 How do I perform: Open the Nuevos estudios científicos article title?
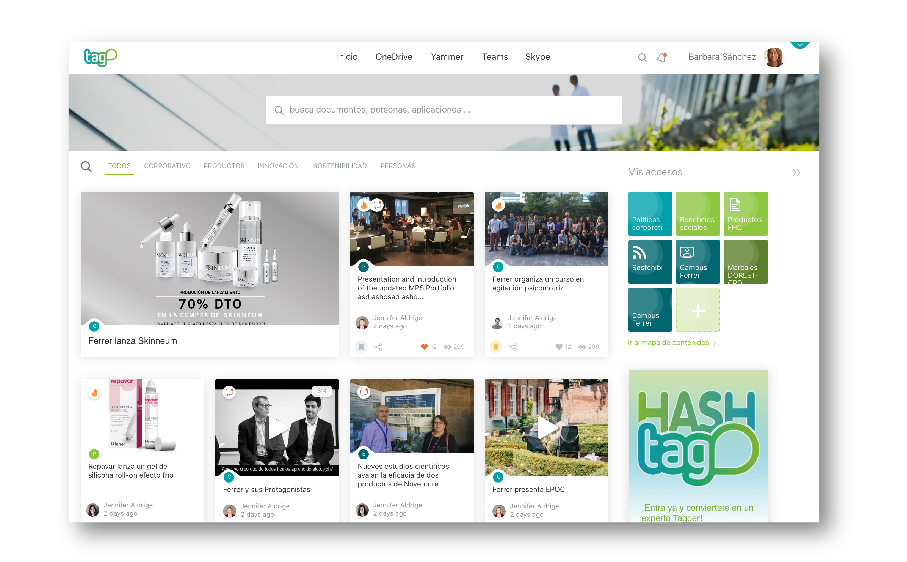click(x=404, y=475)
